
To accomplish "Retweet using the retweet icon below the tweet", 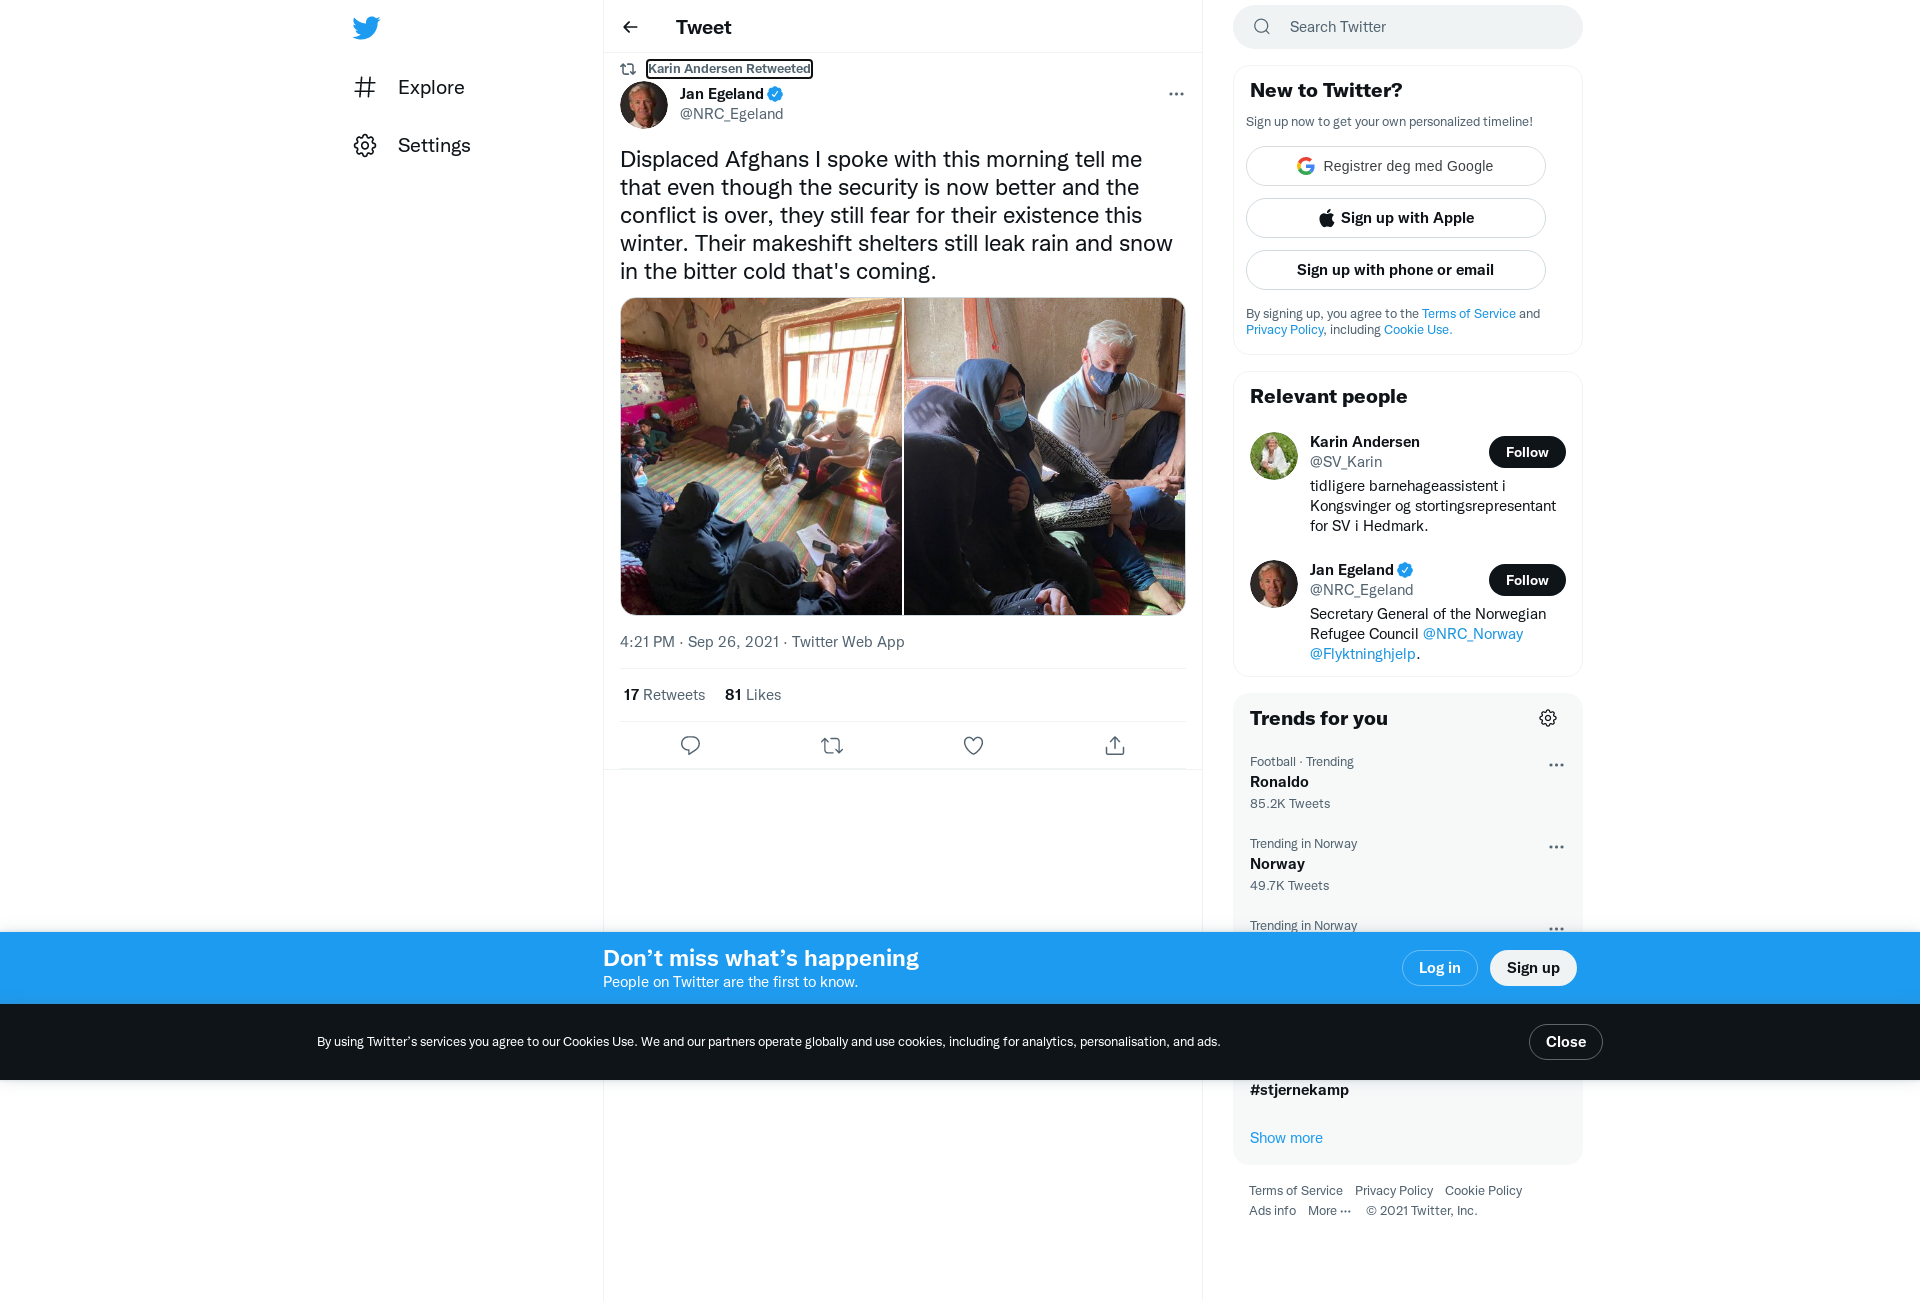I will point(832,745).
